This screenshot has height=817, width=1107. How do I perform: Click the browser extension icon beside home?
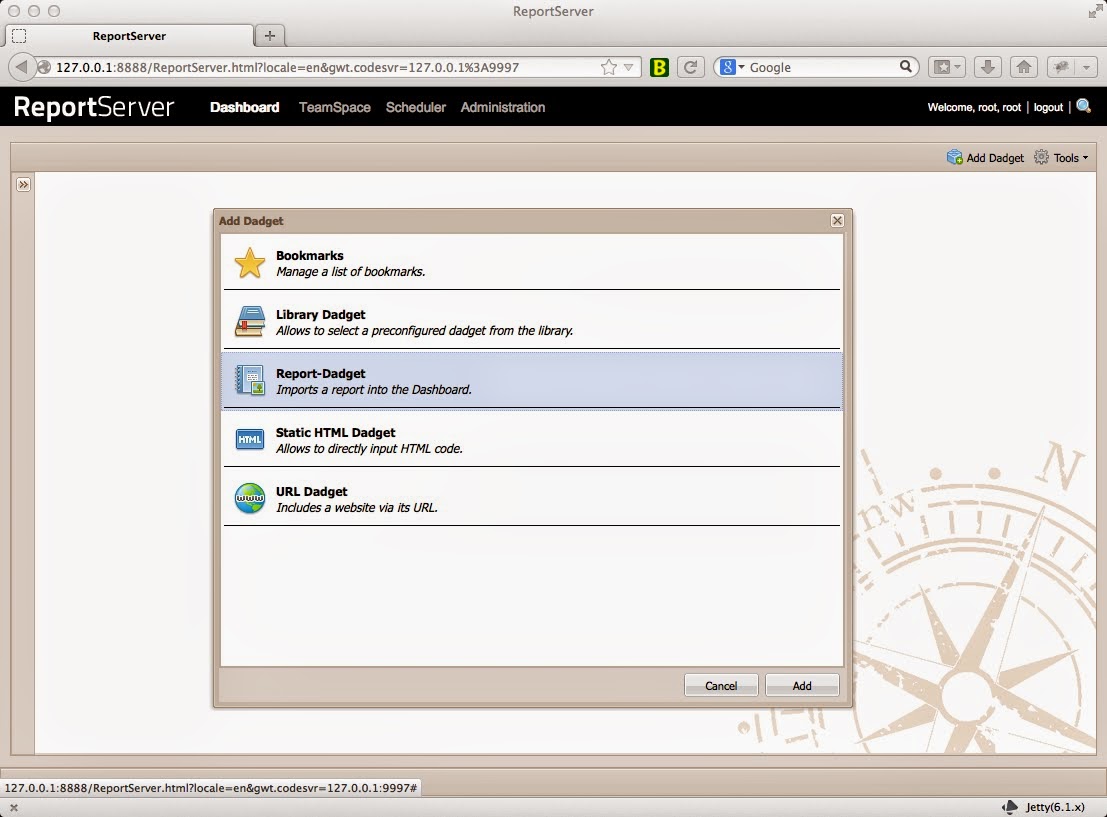1060,67
